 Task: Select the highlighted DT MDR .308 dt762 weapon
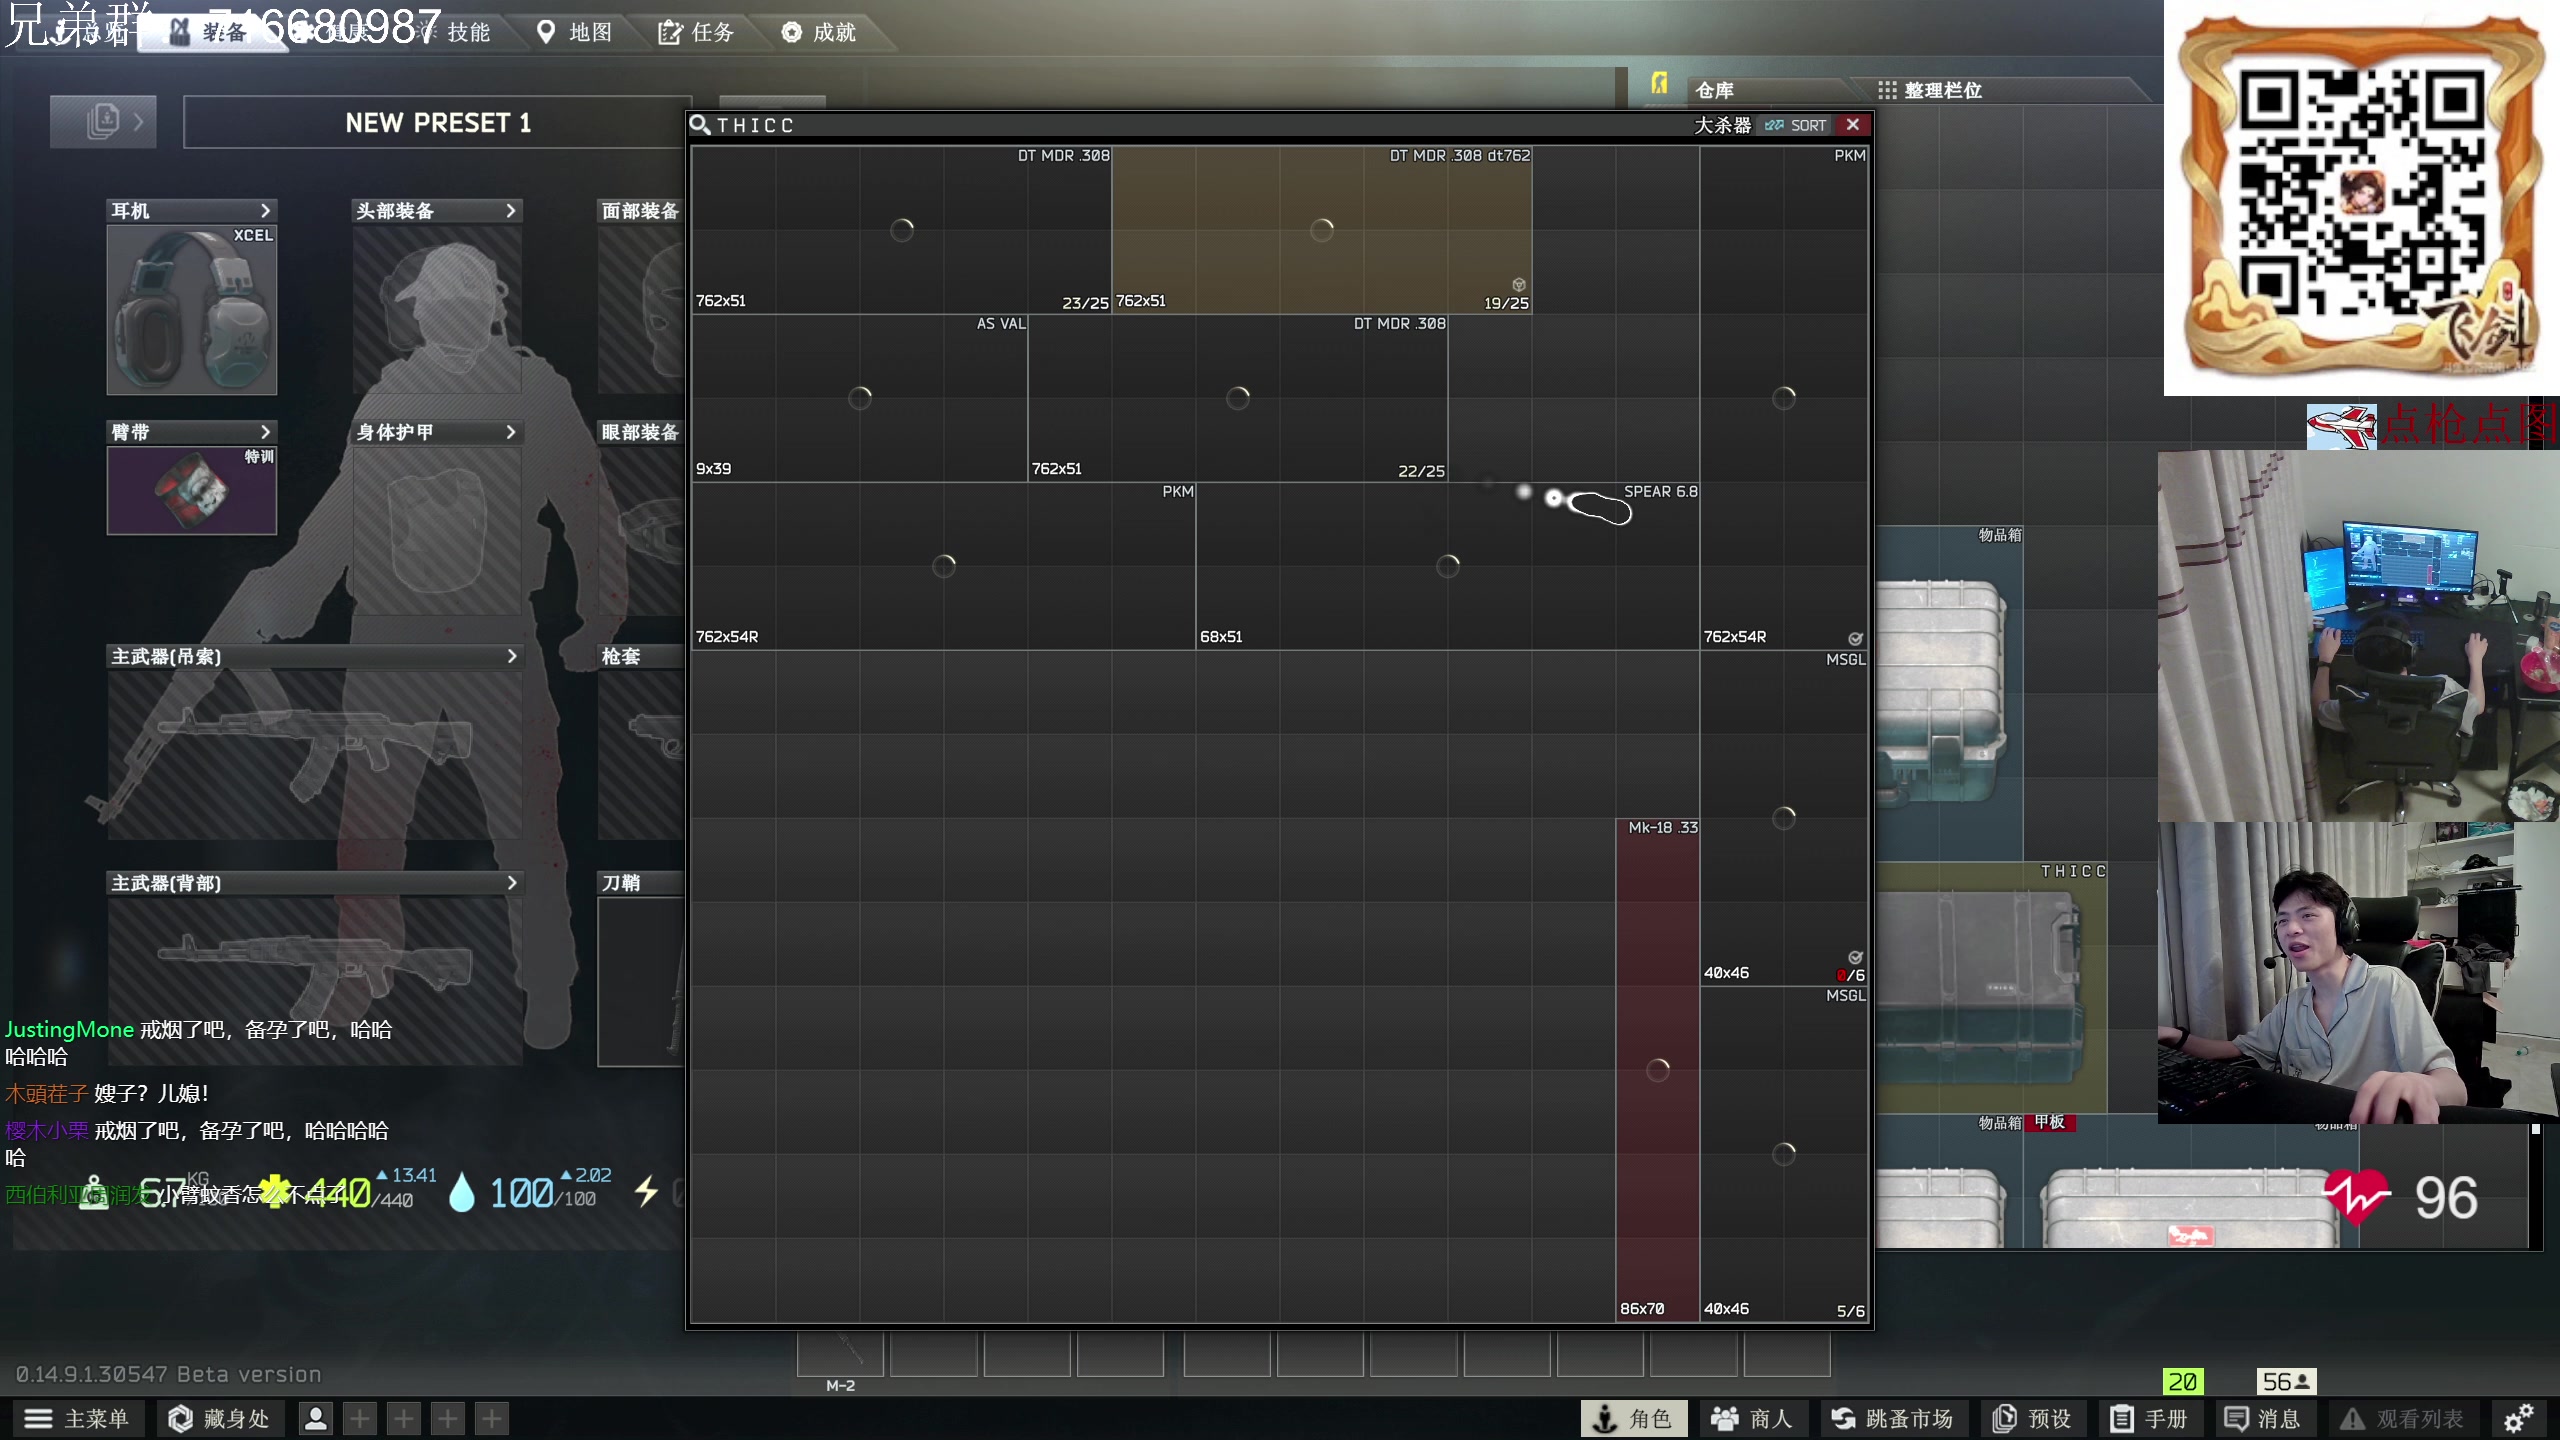pyautogui.click(x=1321, y=230)
